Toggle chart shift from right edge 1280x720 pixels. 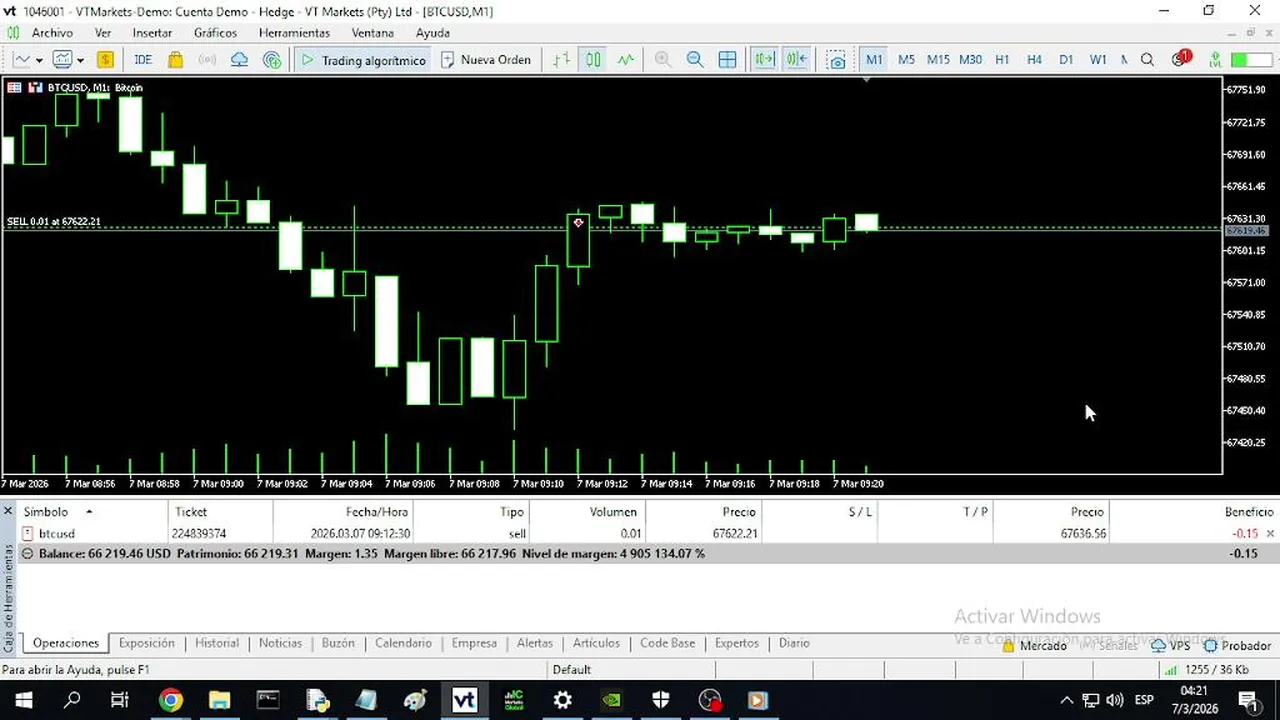point(796,60)
